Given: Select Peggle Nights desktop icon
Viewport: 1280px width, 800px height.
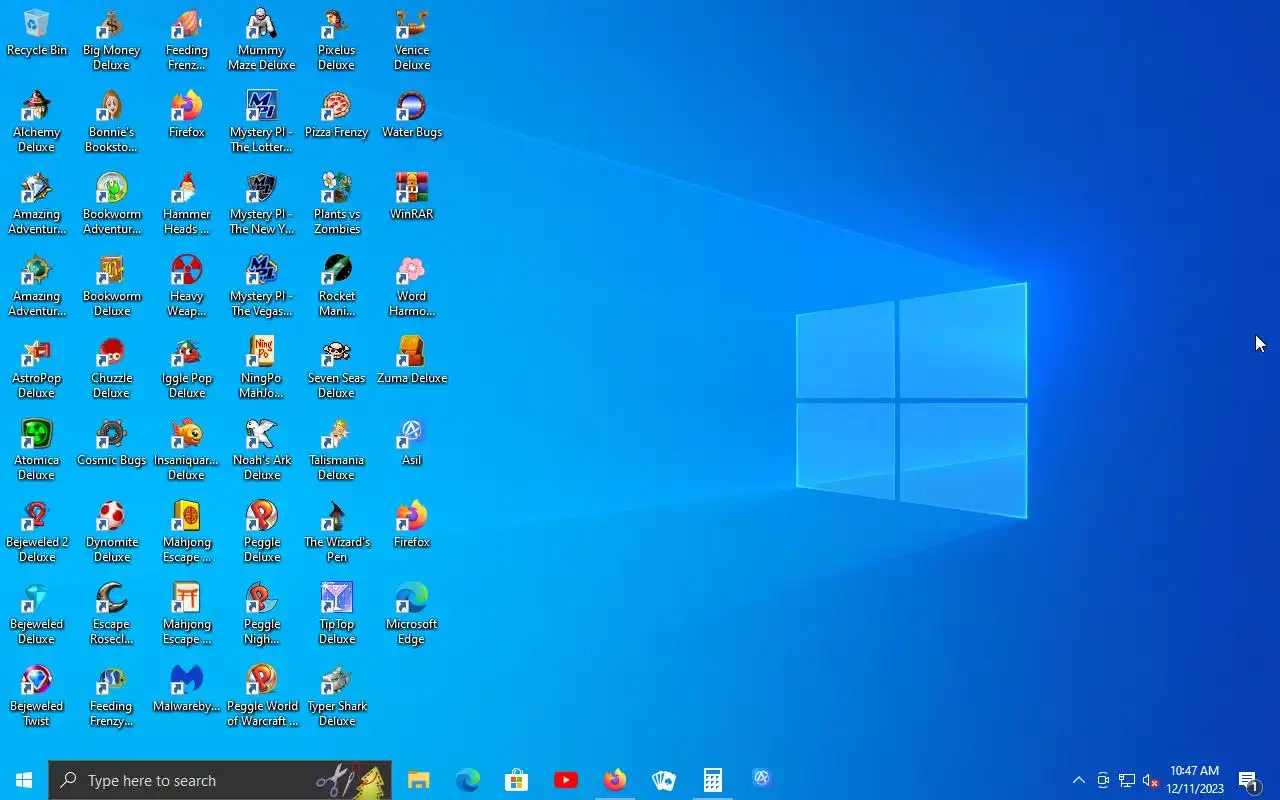Looking at the screenshot, I should 261,614.
